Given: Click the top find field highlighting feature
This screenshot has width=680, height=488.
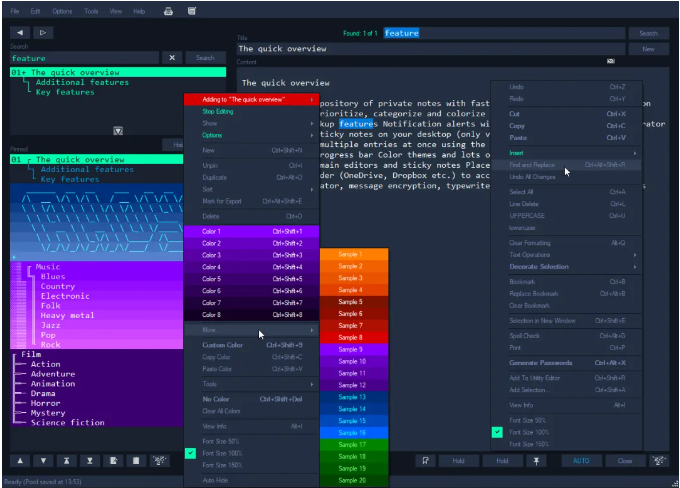Looking at the screenshot, I should coord(504,33).
